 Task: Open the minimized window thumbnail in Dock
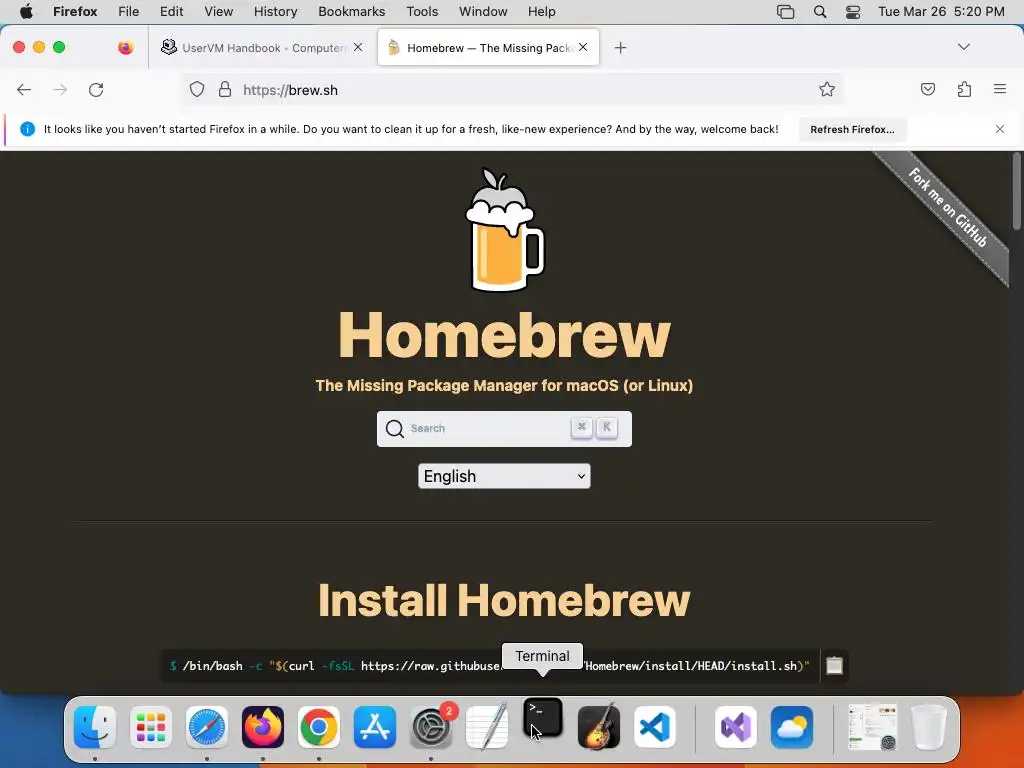coord(872,727)
